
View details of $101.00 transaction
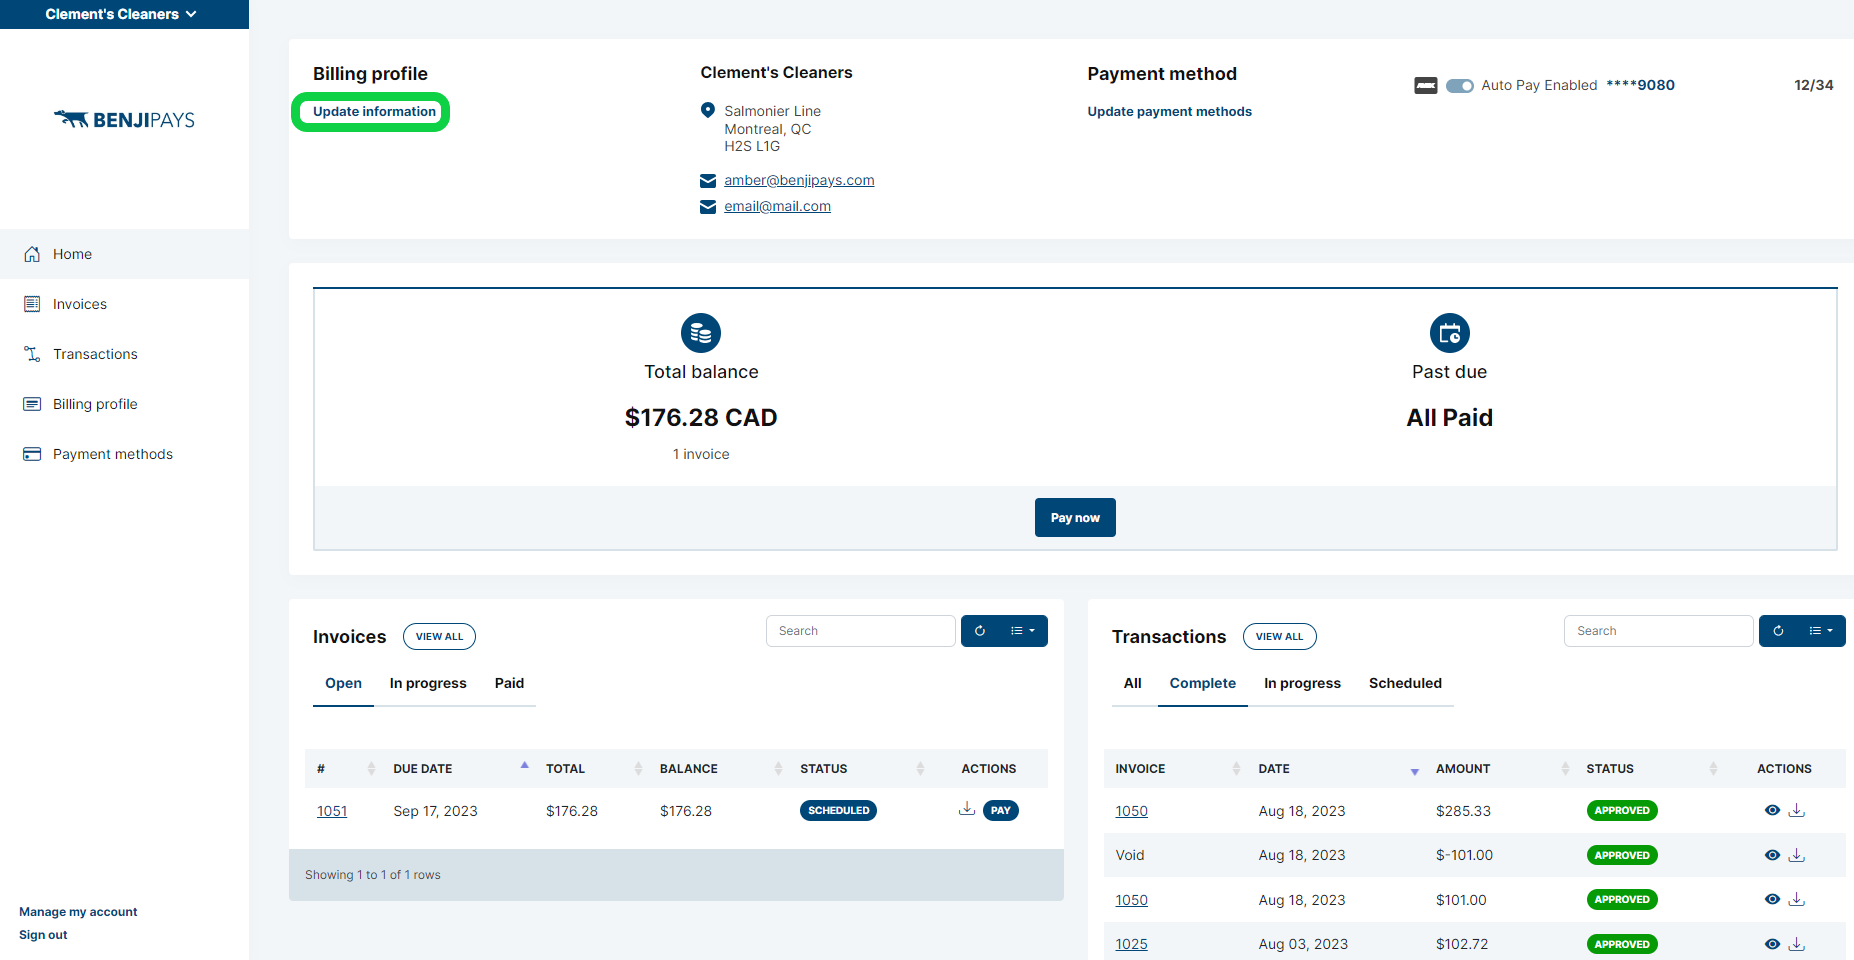click(1772, 899)
